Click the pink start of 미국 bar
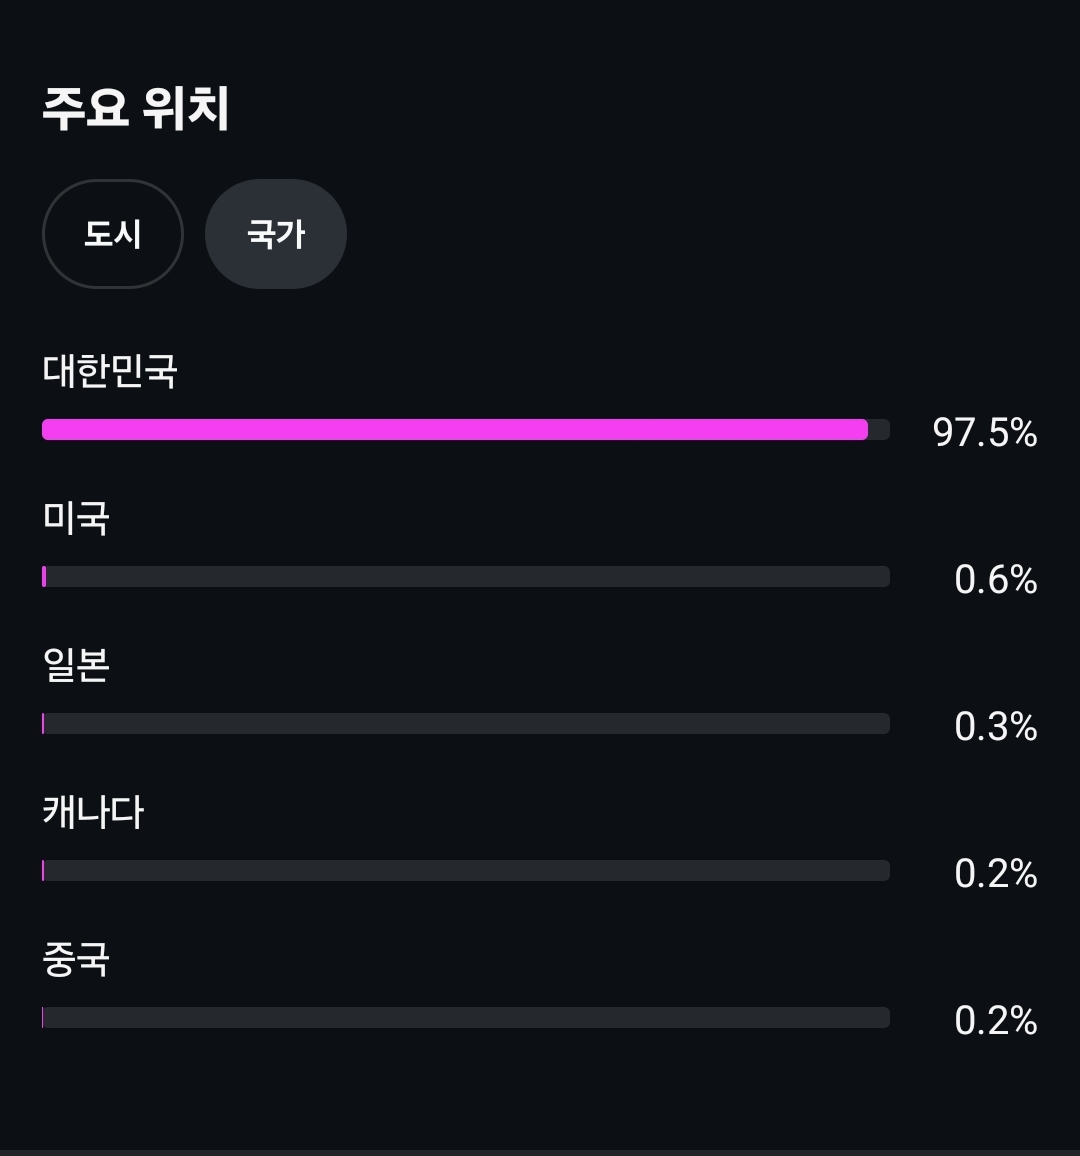 pyautogui.click(x=44, y=577)
